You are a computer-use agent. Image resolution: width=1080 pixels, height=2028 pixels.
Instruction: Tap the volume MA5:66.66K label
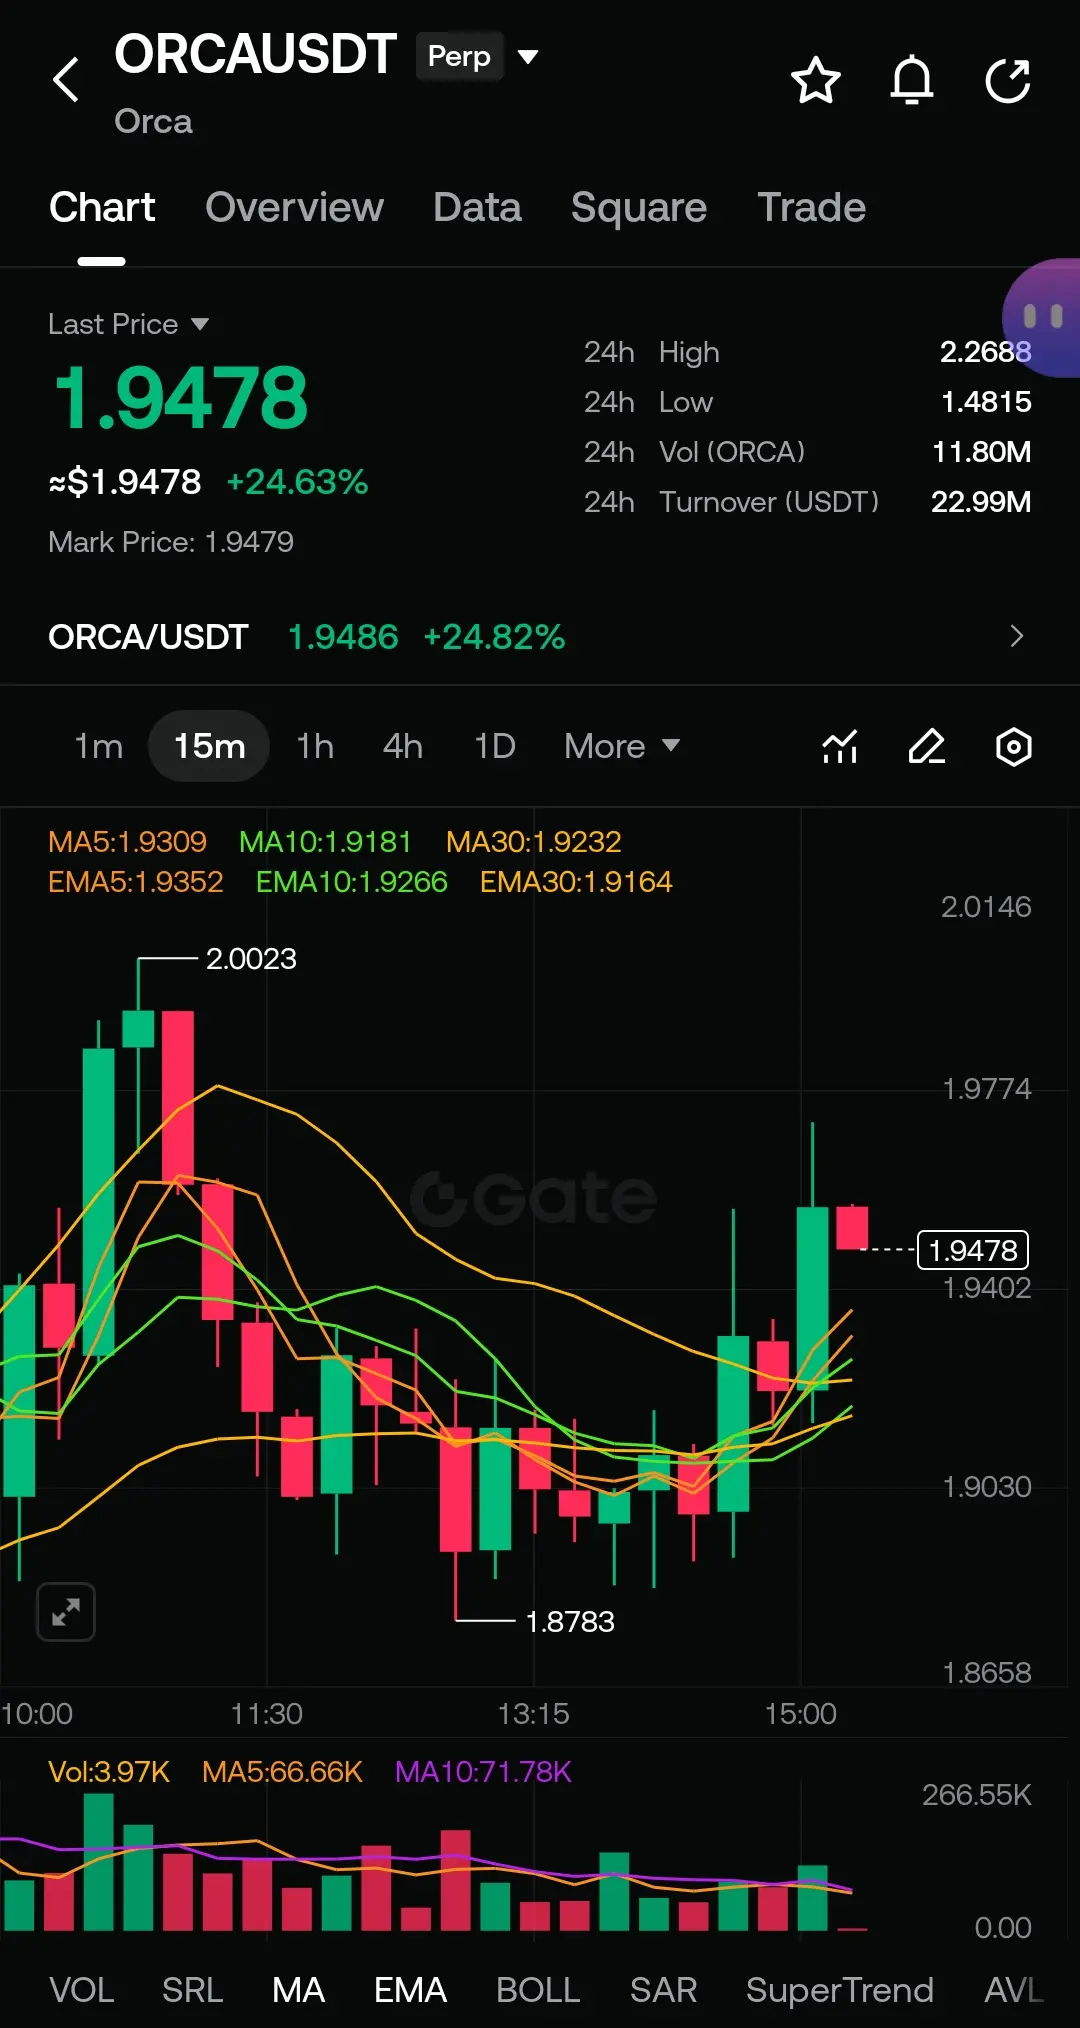[282, 1771]
